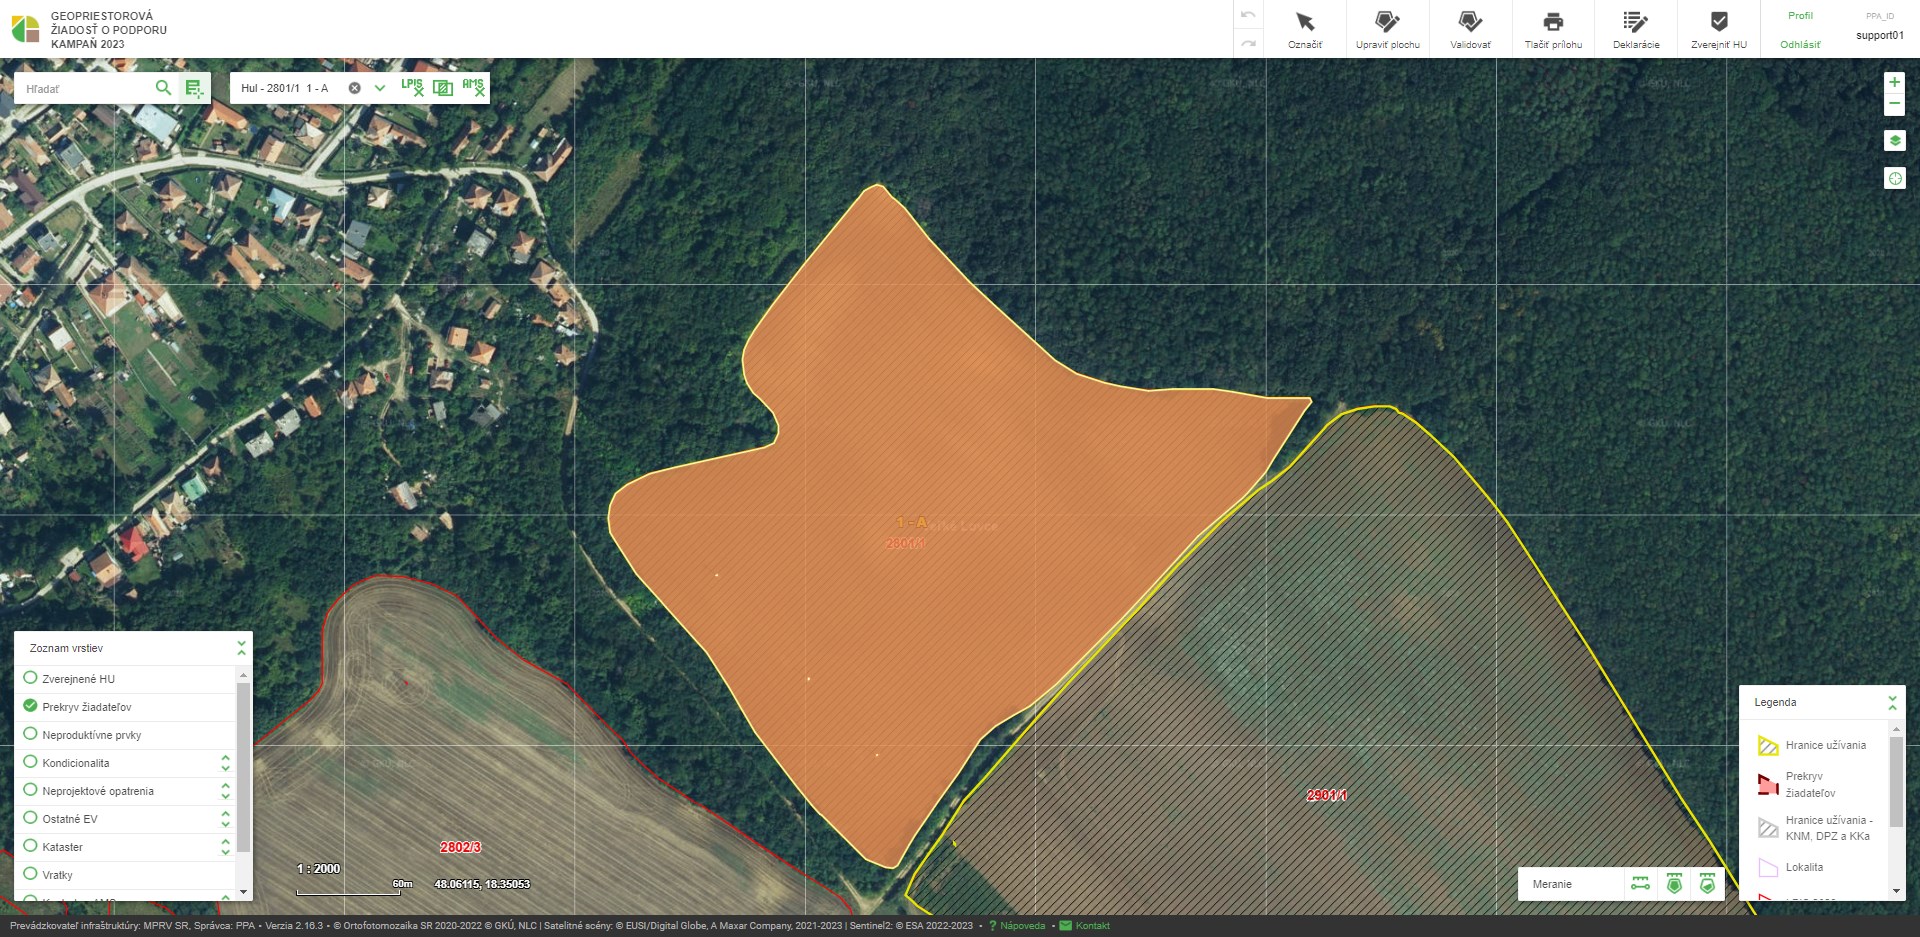The width and height of the screenshot is (1920, 937).
Task: Click the Prekryv žiadateľov legend swatch
Action: 1768,785
